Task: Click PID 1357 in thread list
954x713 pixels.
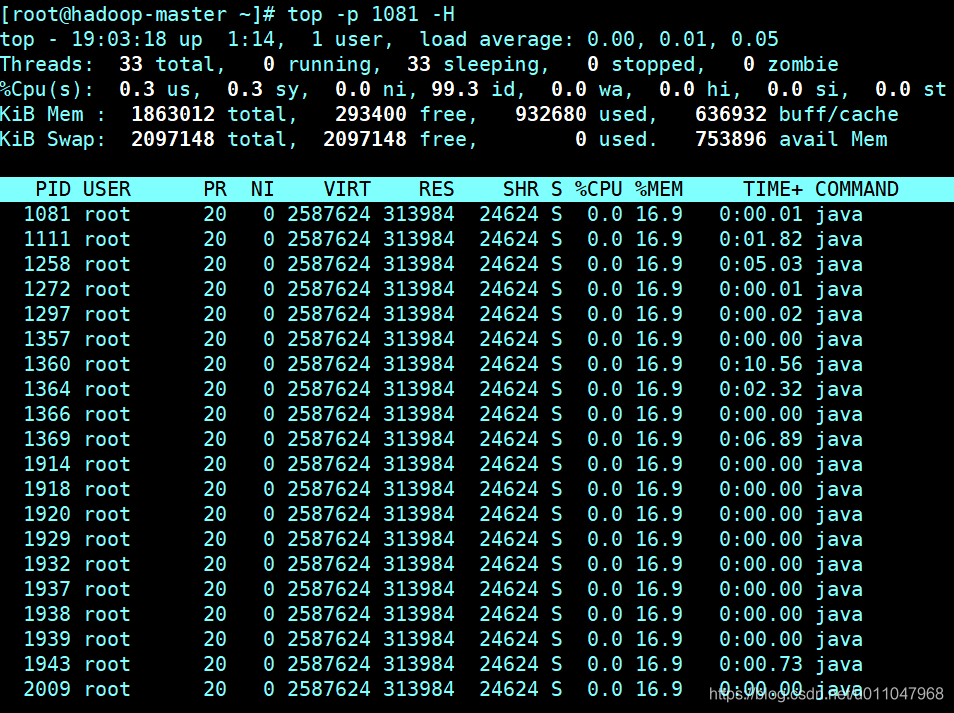Action: click(47, 339)
